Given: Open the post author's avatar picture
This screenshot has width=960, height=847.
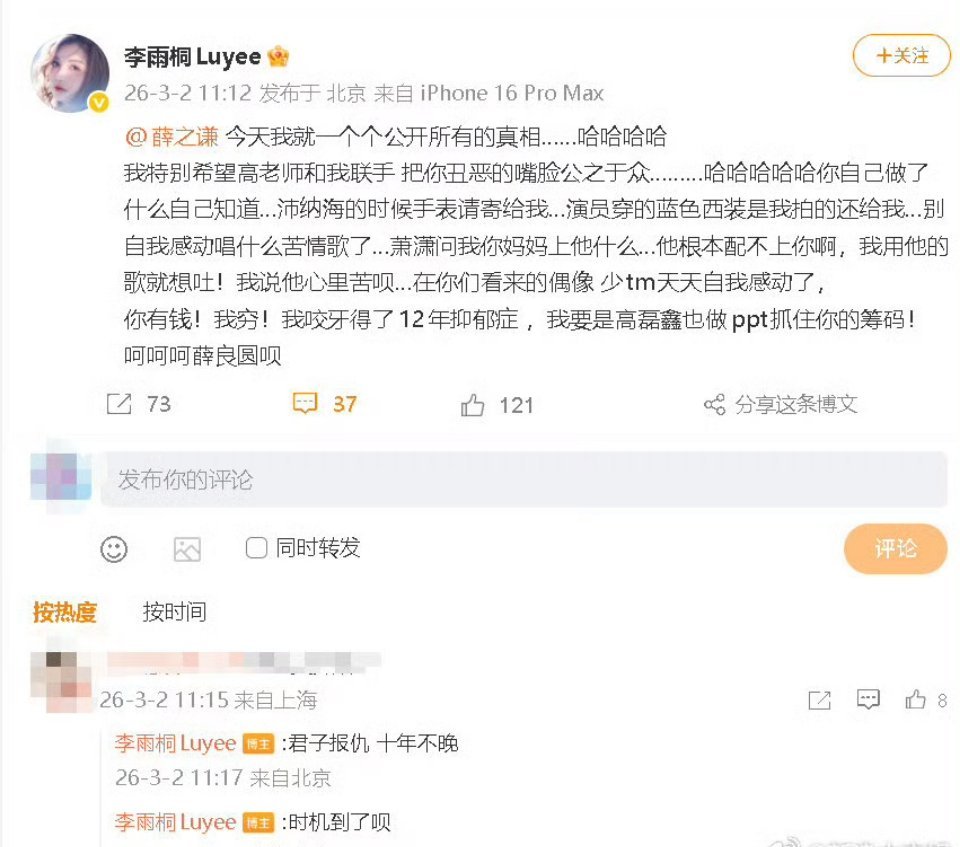Looking at the screenshot, I should point(70,73).
